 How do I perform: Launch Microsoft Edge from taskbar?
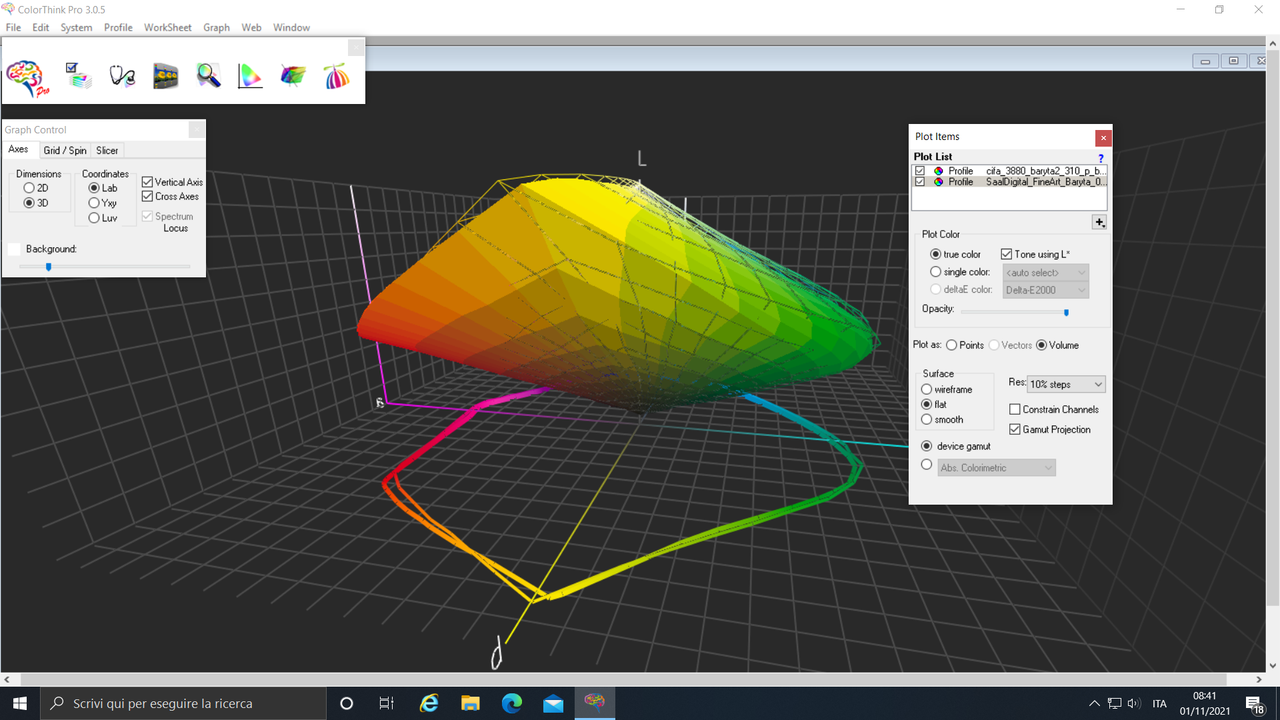pyautogui.click(x=512, y=703)
